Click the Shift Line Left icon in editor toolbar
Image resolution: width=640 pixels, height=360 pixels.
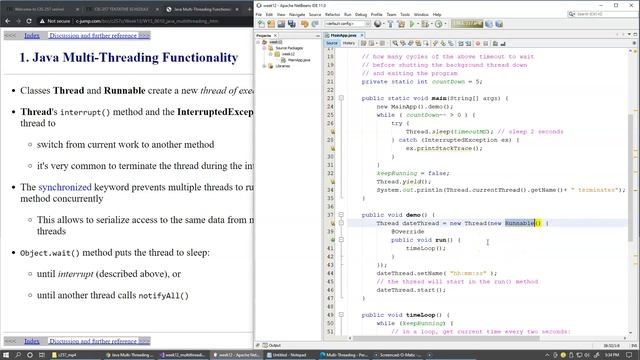[x=460, y=43]
